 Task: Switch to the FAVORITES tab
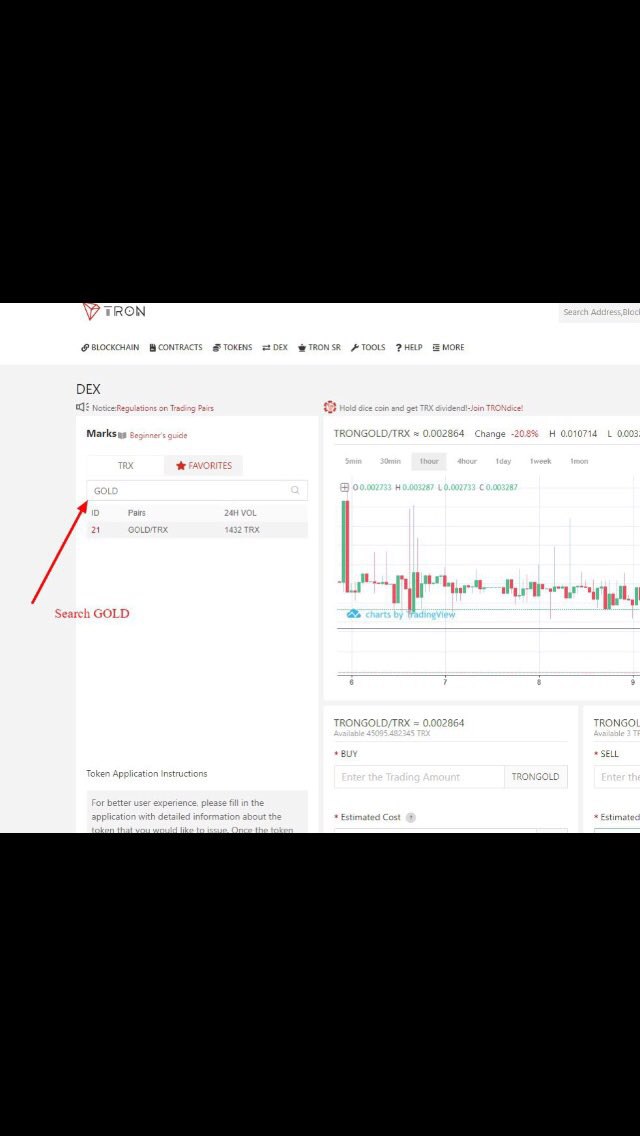click(203, 466)
